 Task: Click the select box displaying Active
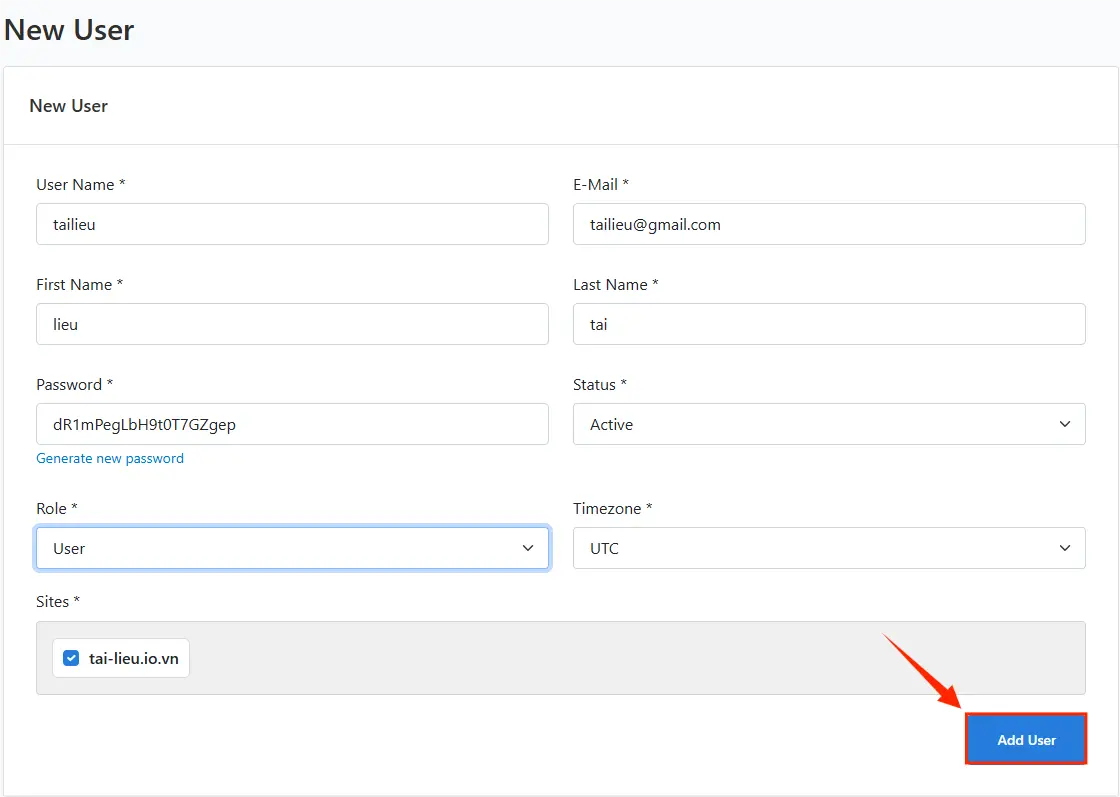click(828, 424)
